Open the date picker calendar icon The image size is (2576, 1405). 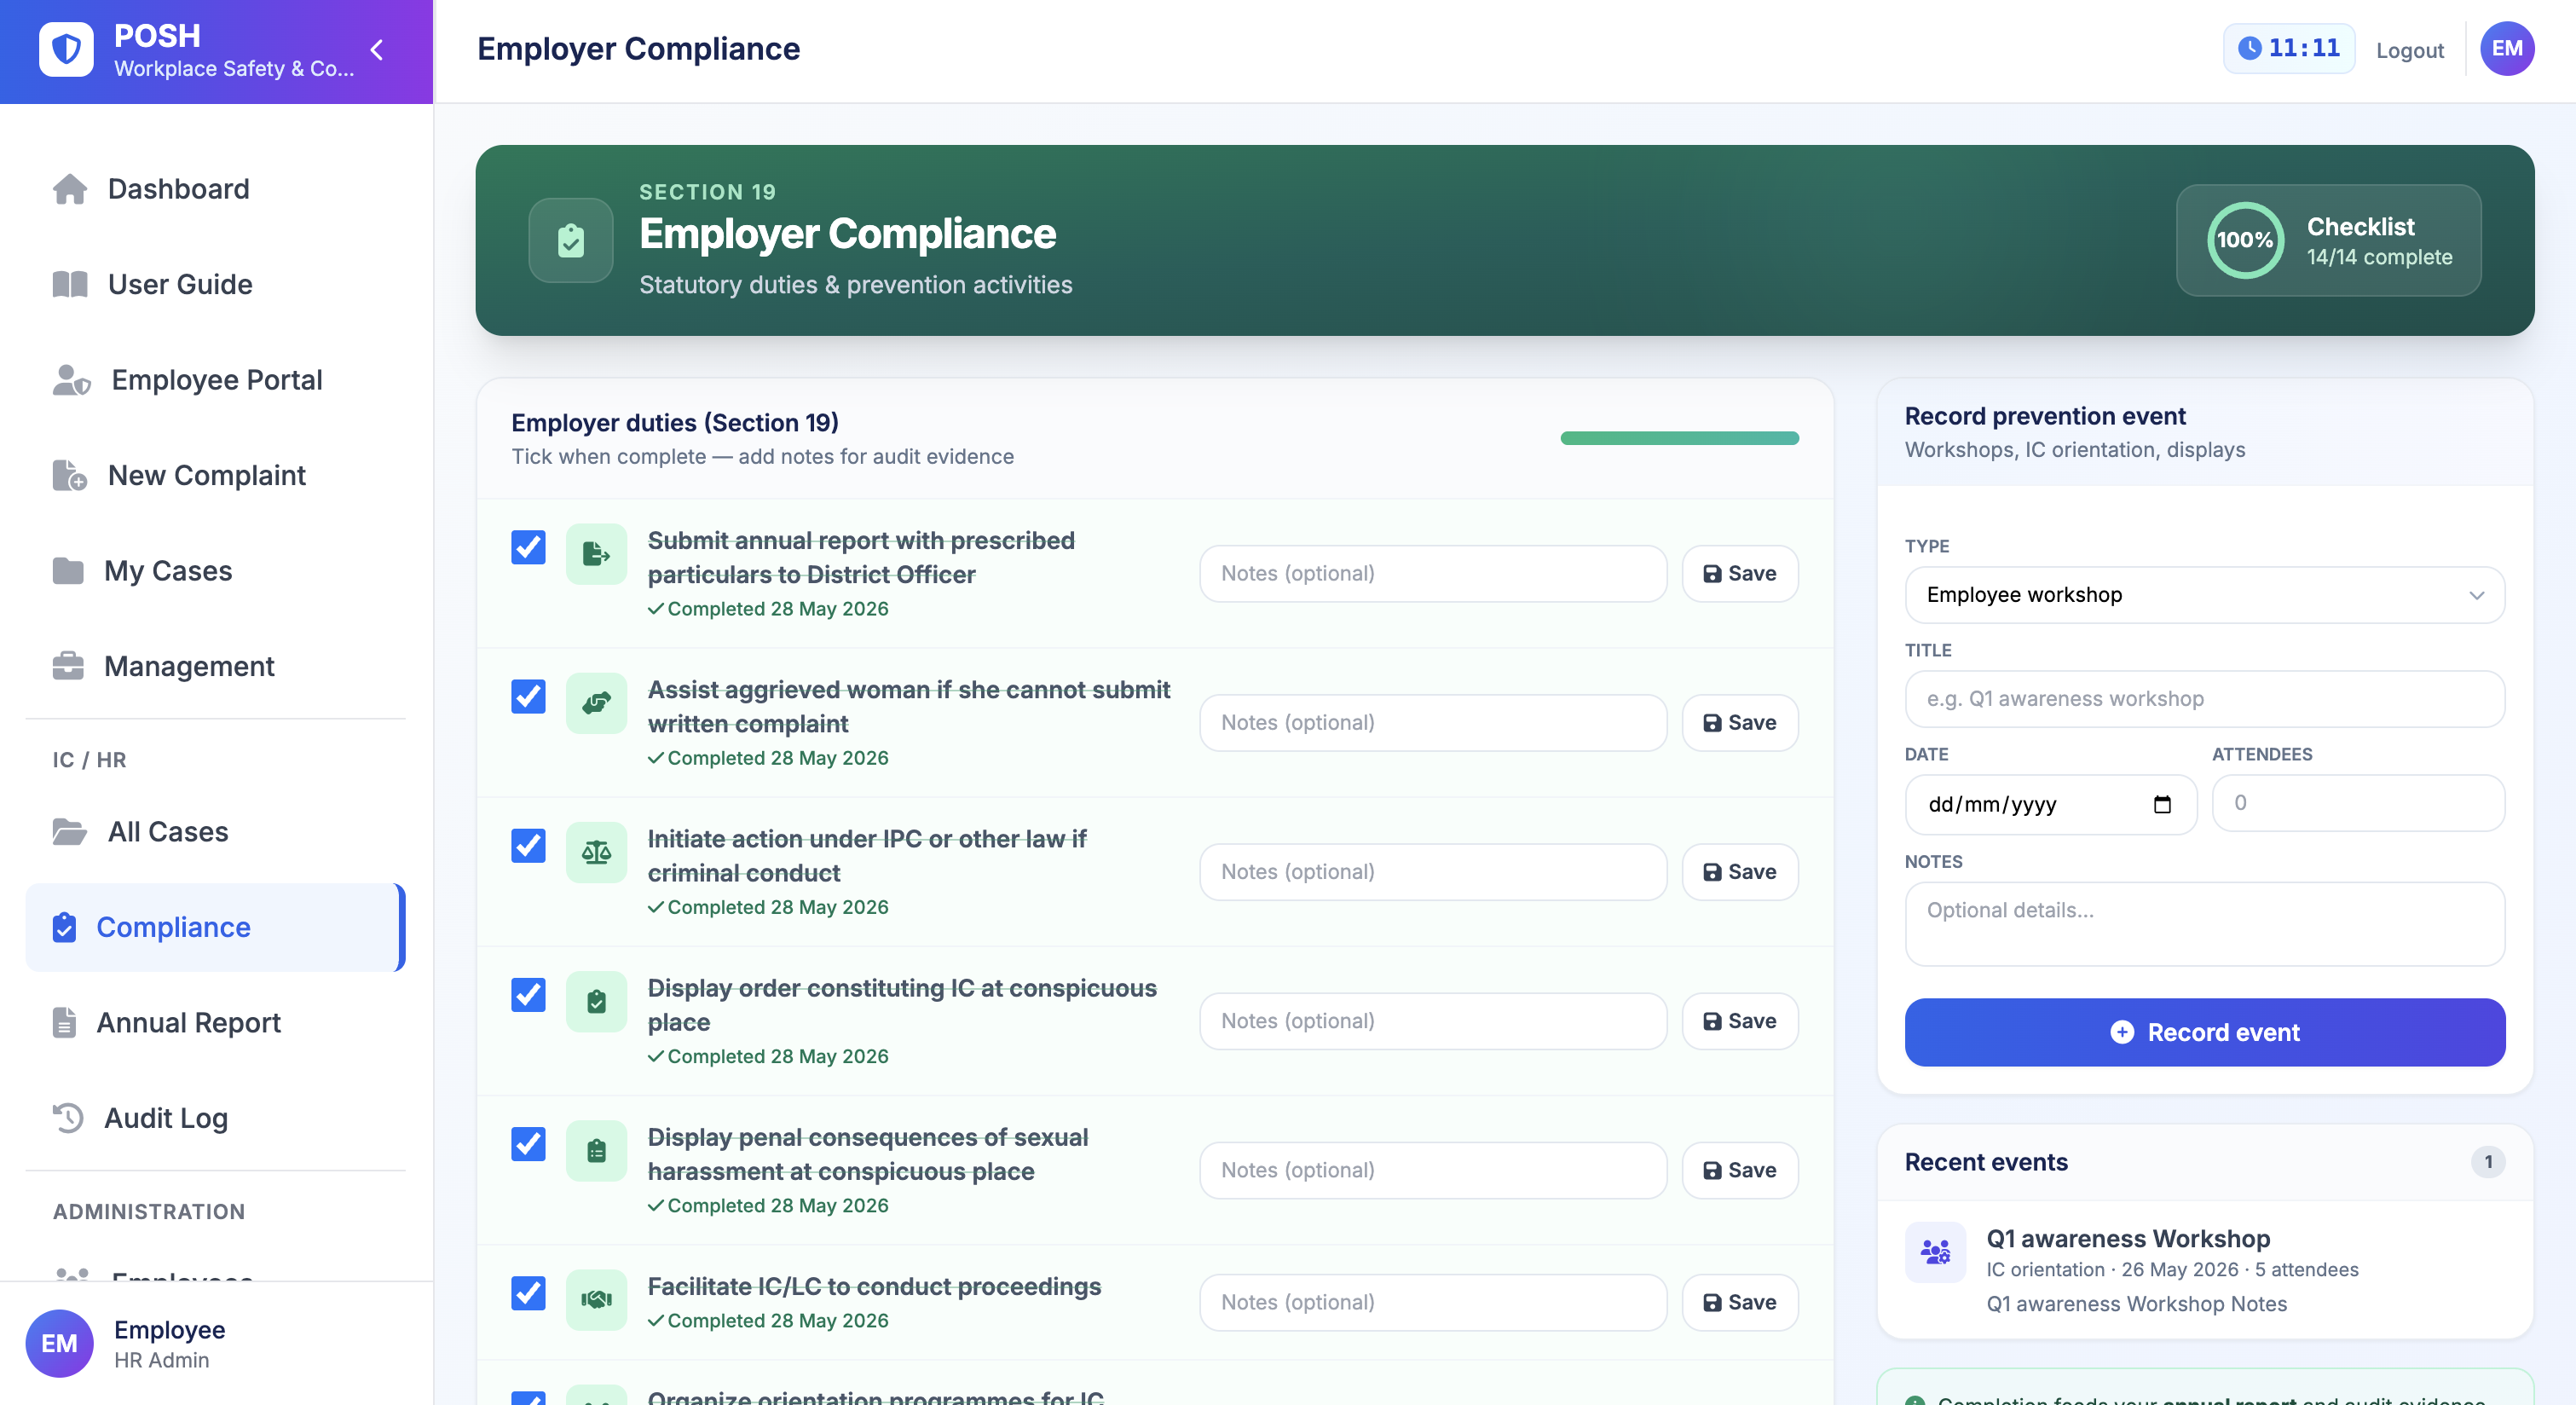tap(2162, 804)
